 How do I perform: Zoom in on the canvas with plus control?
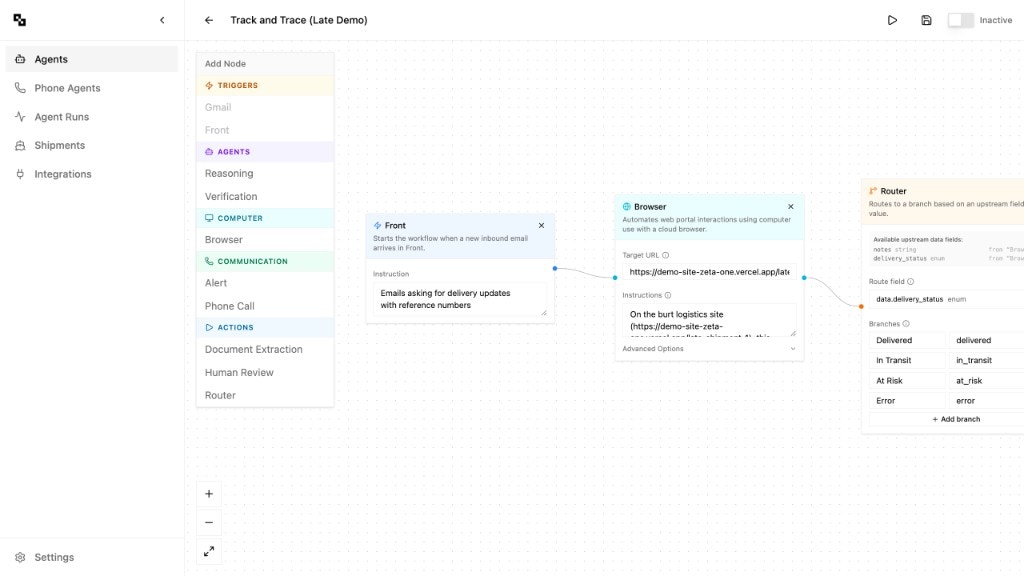tap(209, 493)
